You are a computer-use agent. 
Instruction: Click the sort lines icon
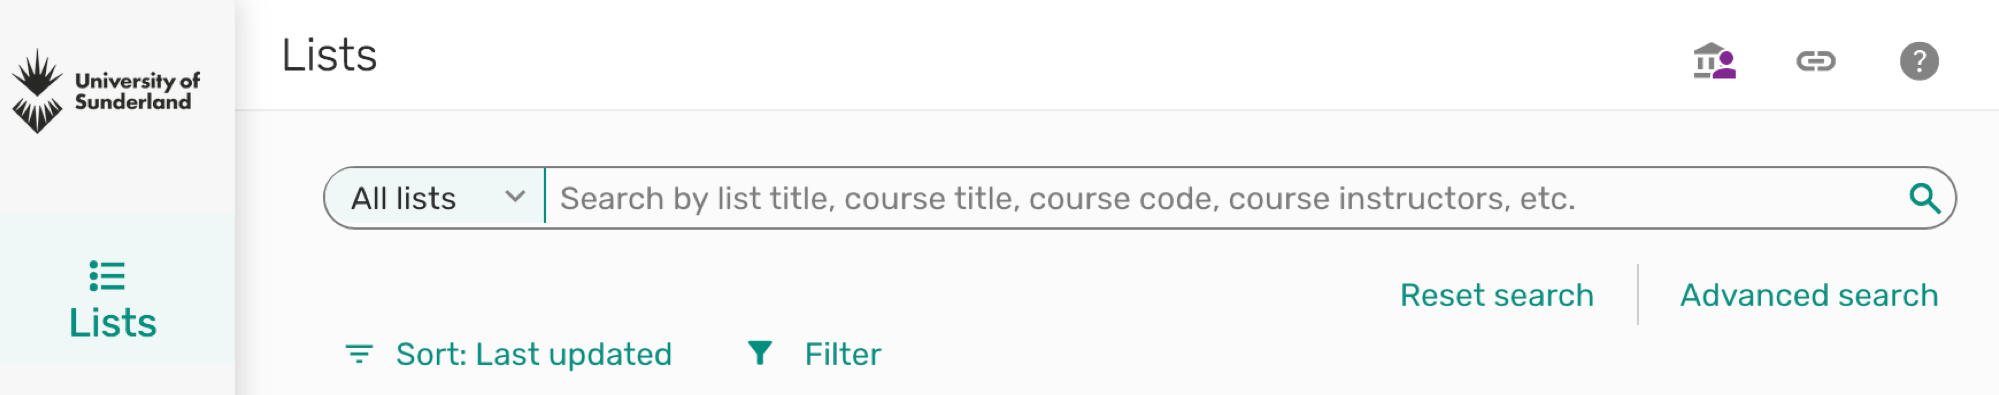click(359, 354)
